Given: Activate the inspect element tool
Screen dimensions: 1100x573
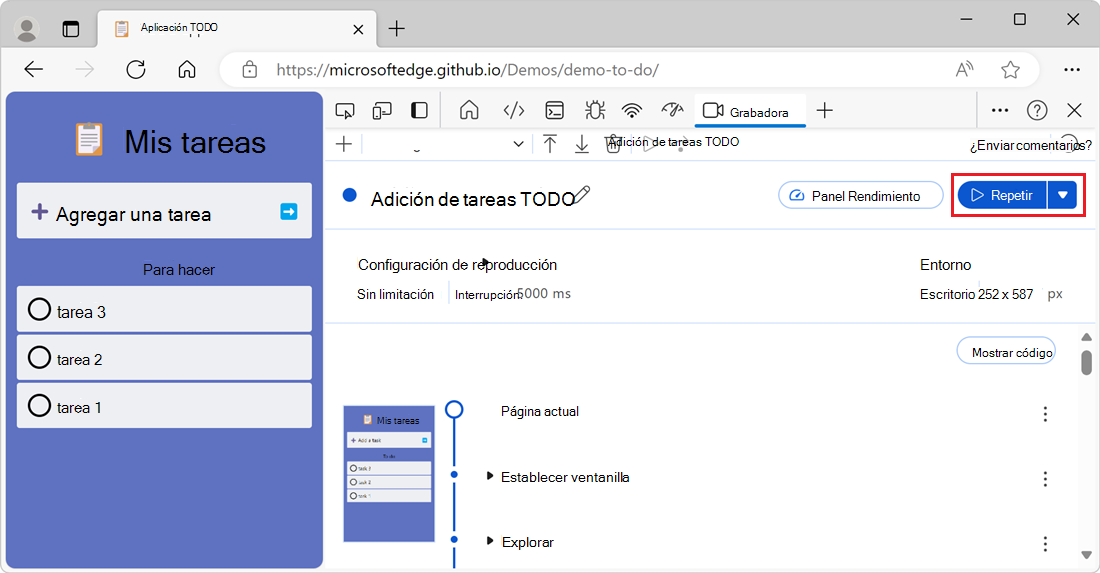Looking at the screenshot, I should pos(344,111).
